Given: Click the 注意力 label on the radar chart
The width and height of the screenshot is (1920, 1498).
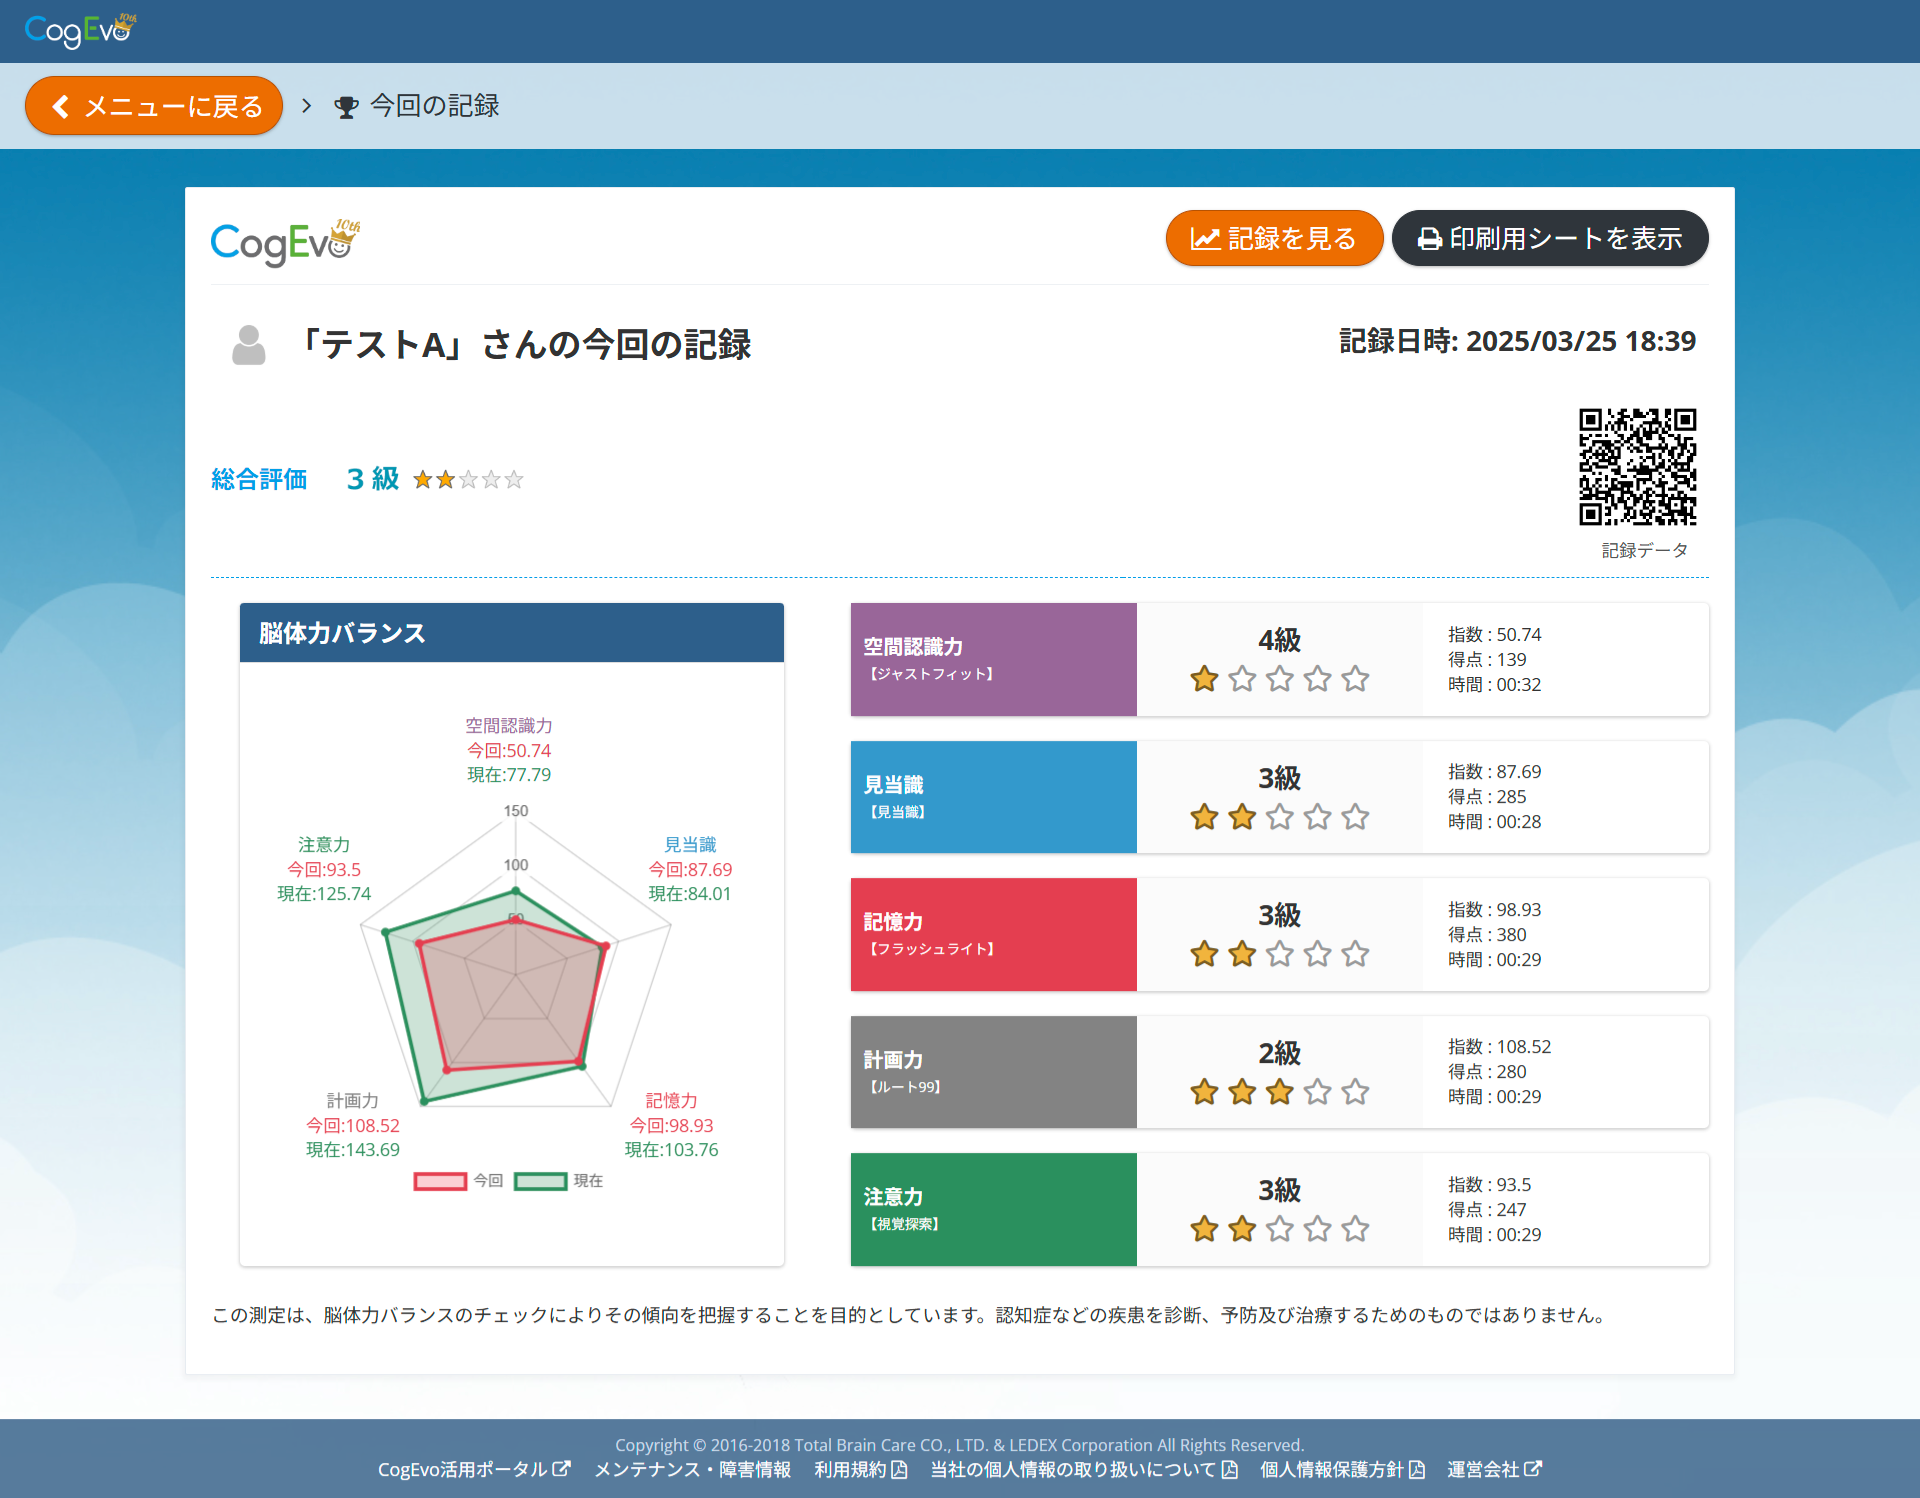Looking at the screenshot, I should coord(324,845).
